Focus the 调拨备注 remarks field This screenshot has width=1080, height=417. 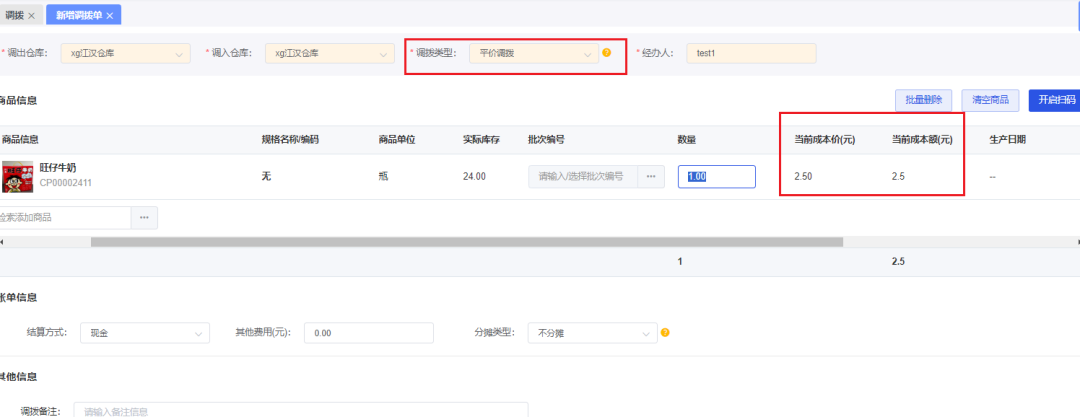pyautogui.click(x=300, y=410)
